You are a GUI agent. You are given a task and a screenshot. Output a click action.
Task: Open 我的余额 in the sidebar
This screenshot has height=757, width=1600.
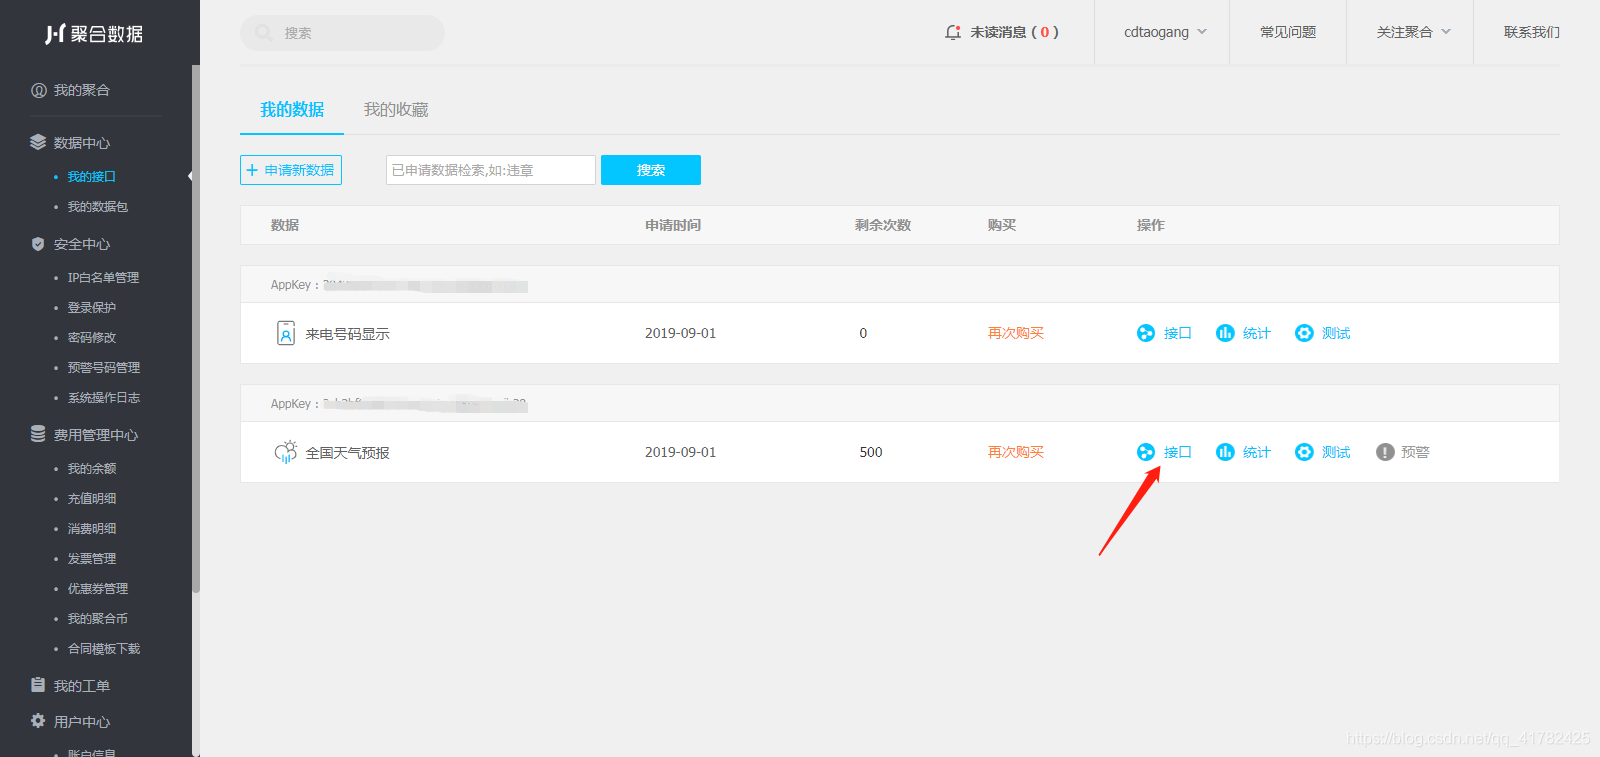click(92, 469)
